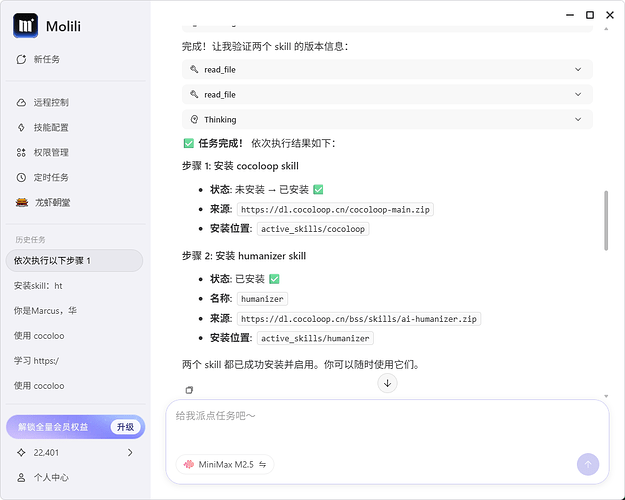Click the cocoloop-main.zip source URL
The image size is (625, 500).
(x=335, y=209)
